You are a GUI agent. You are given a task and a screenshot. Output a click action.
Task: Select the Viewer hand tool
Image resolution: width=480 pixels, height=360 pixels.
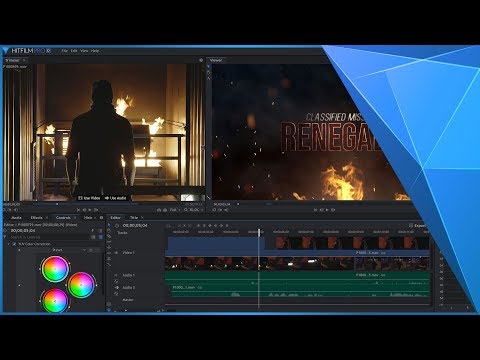[x=209, y=72]
